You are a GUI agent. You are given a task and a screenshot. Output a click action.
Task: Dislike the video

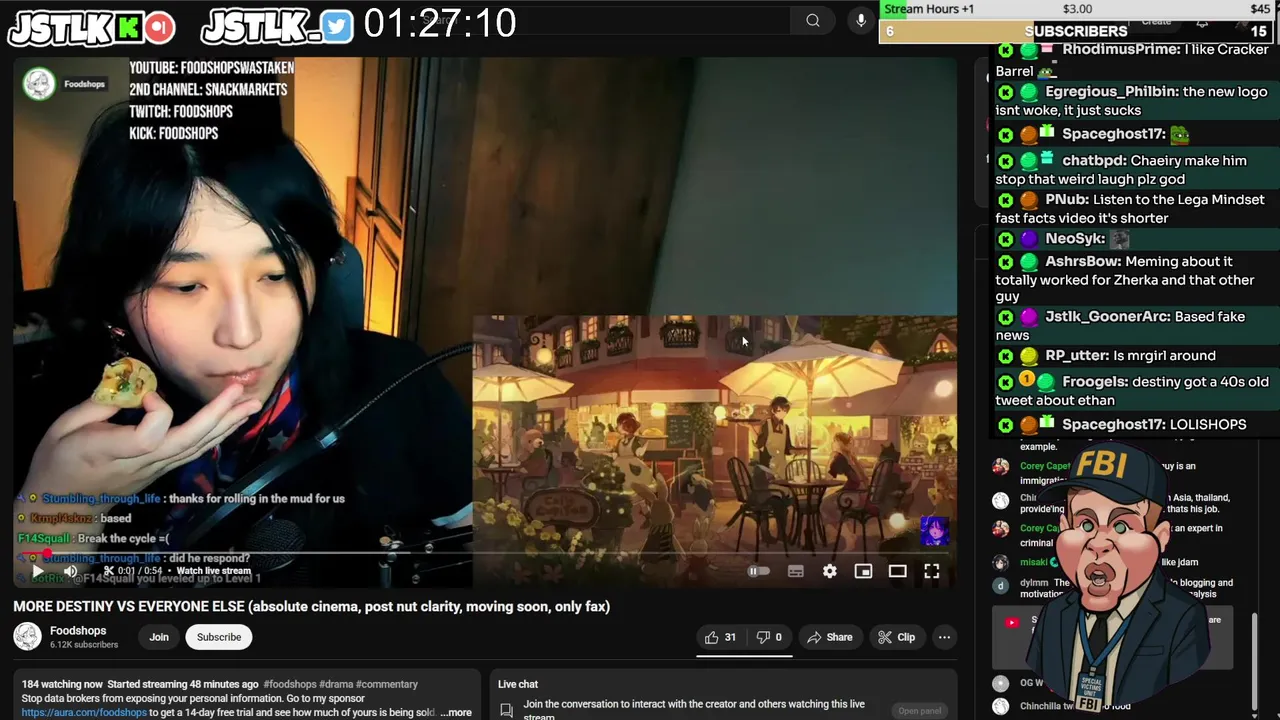(769, 637)
